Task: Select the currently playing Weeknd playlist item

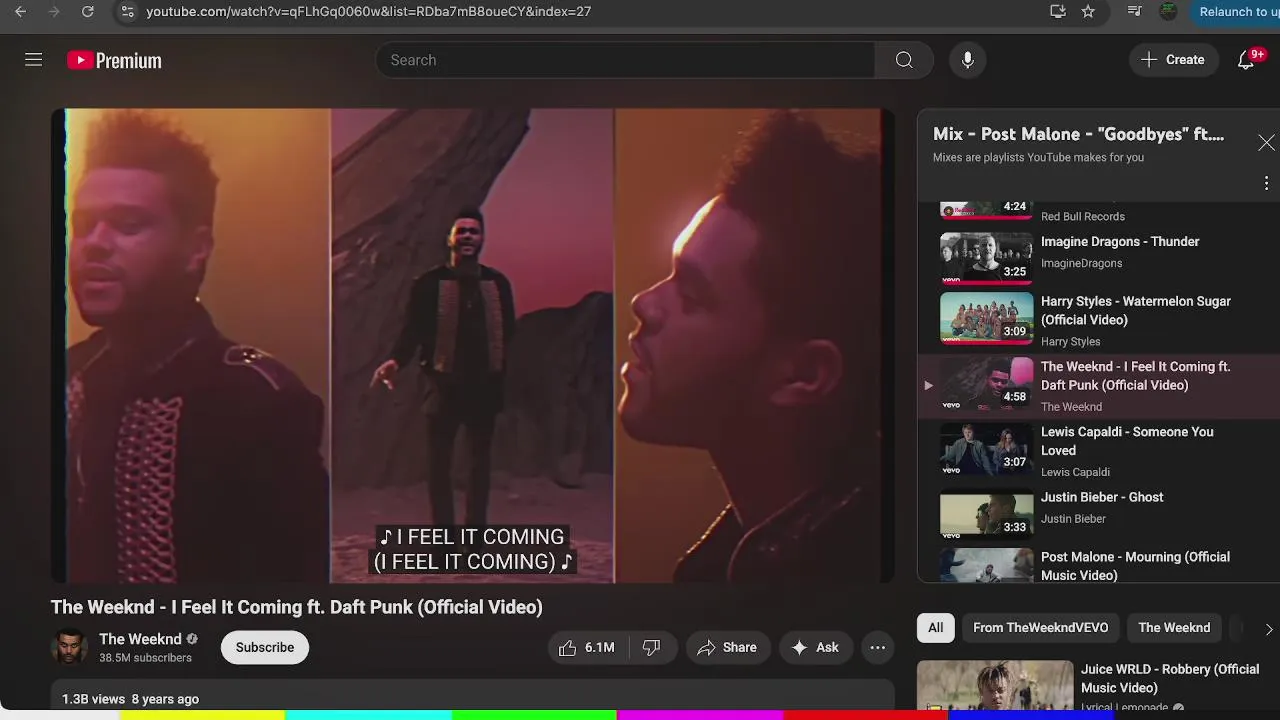Action: [1098, 385]
